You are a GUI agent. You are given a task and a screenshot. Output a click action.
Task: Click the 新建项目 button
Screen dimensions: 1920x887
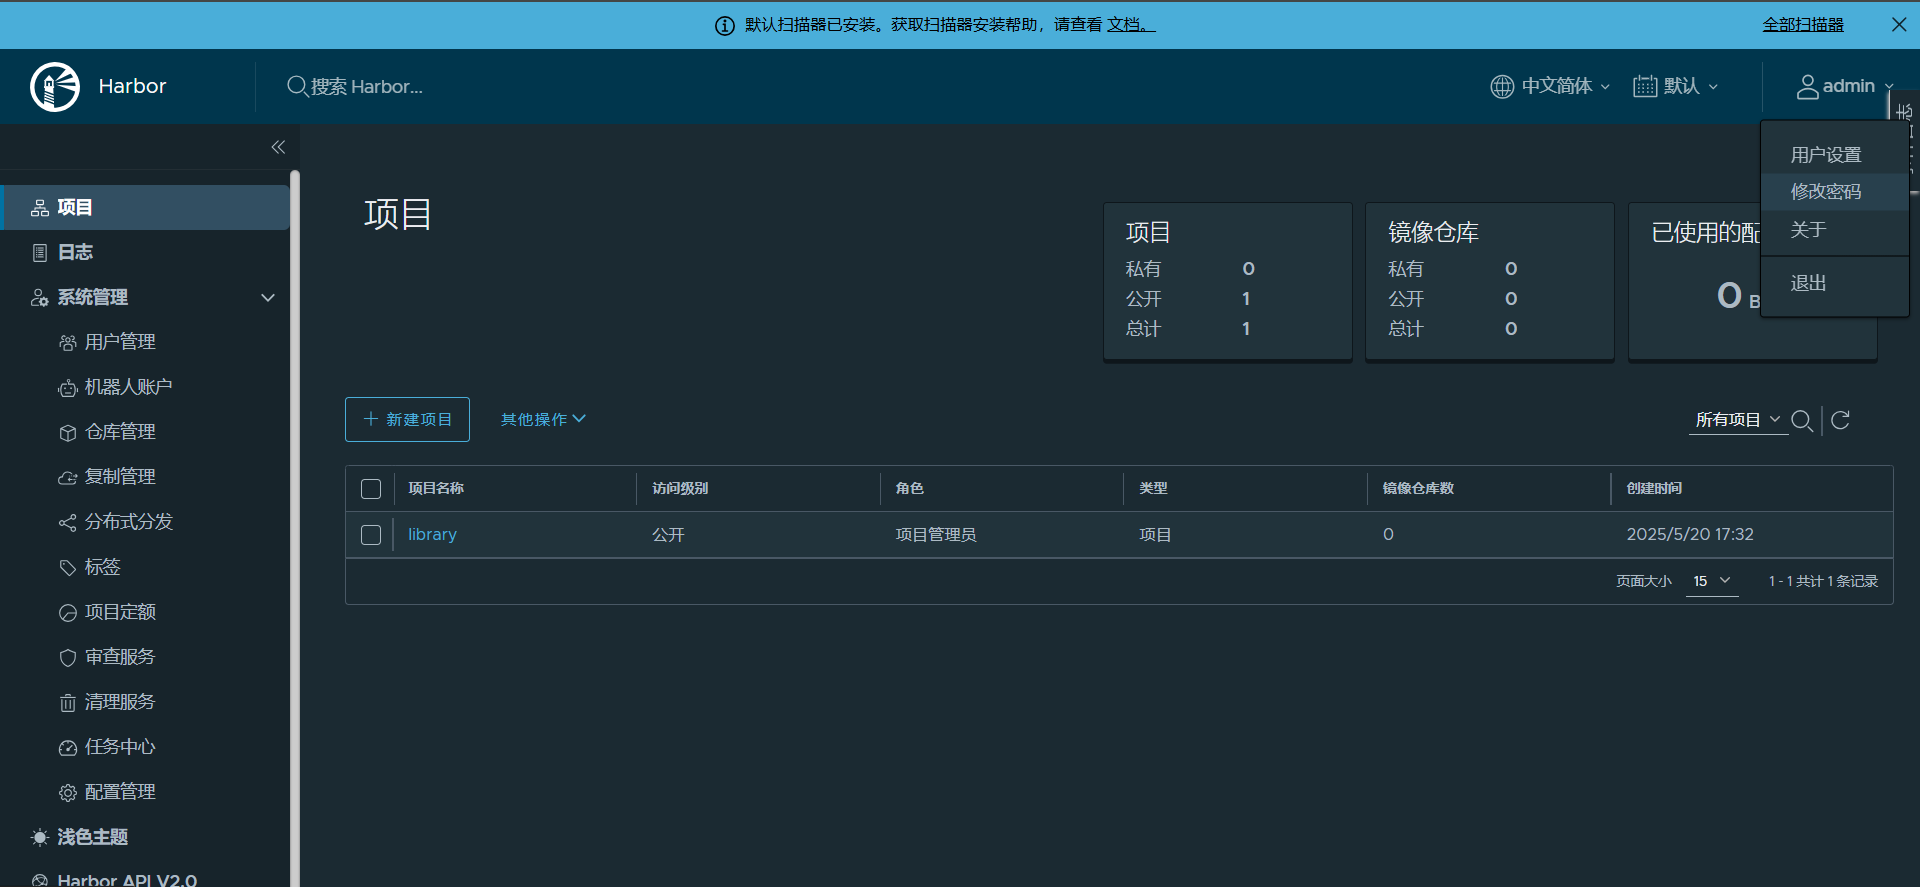(x=407, y=420)
